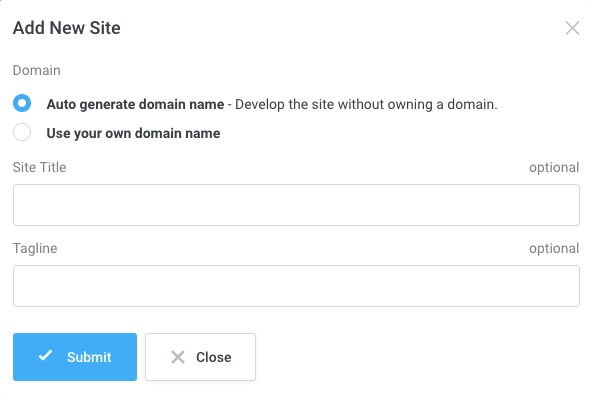The height and width of the screenshot is (394, 592).
Task: Click the 'Add New Site' dialog heading
Action: 67,28
